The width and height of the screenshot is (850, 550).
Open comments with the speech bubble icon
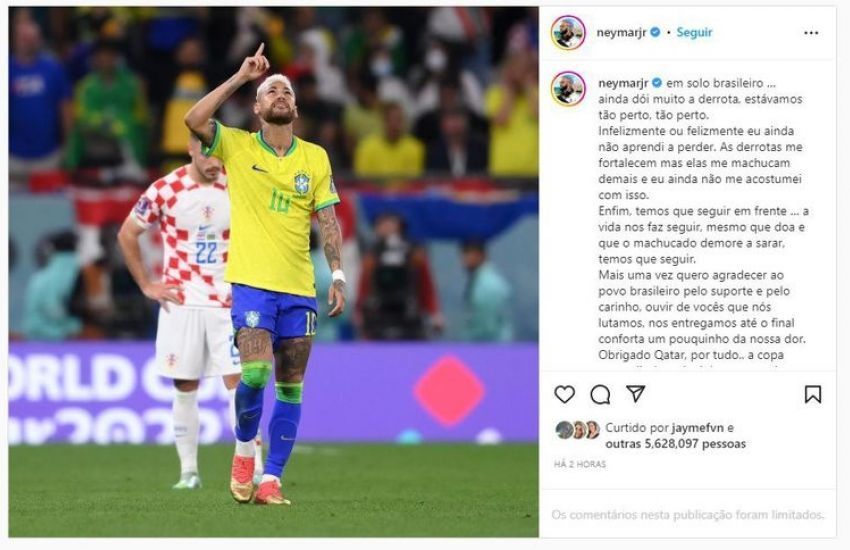[600, 394]
